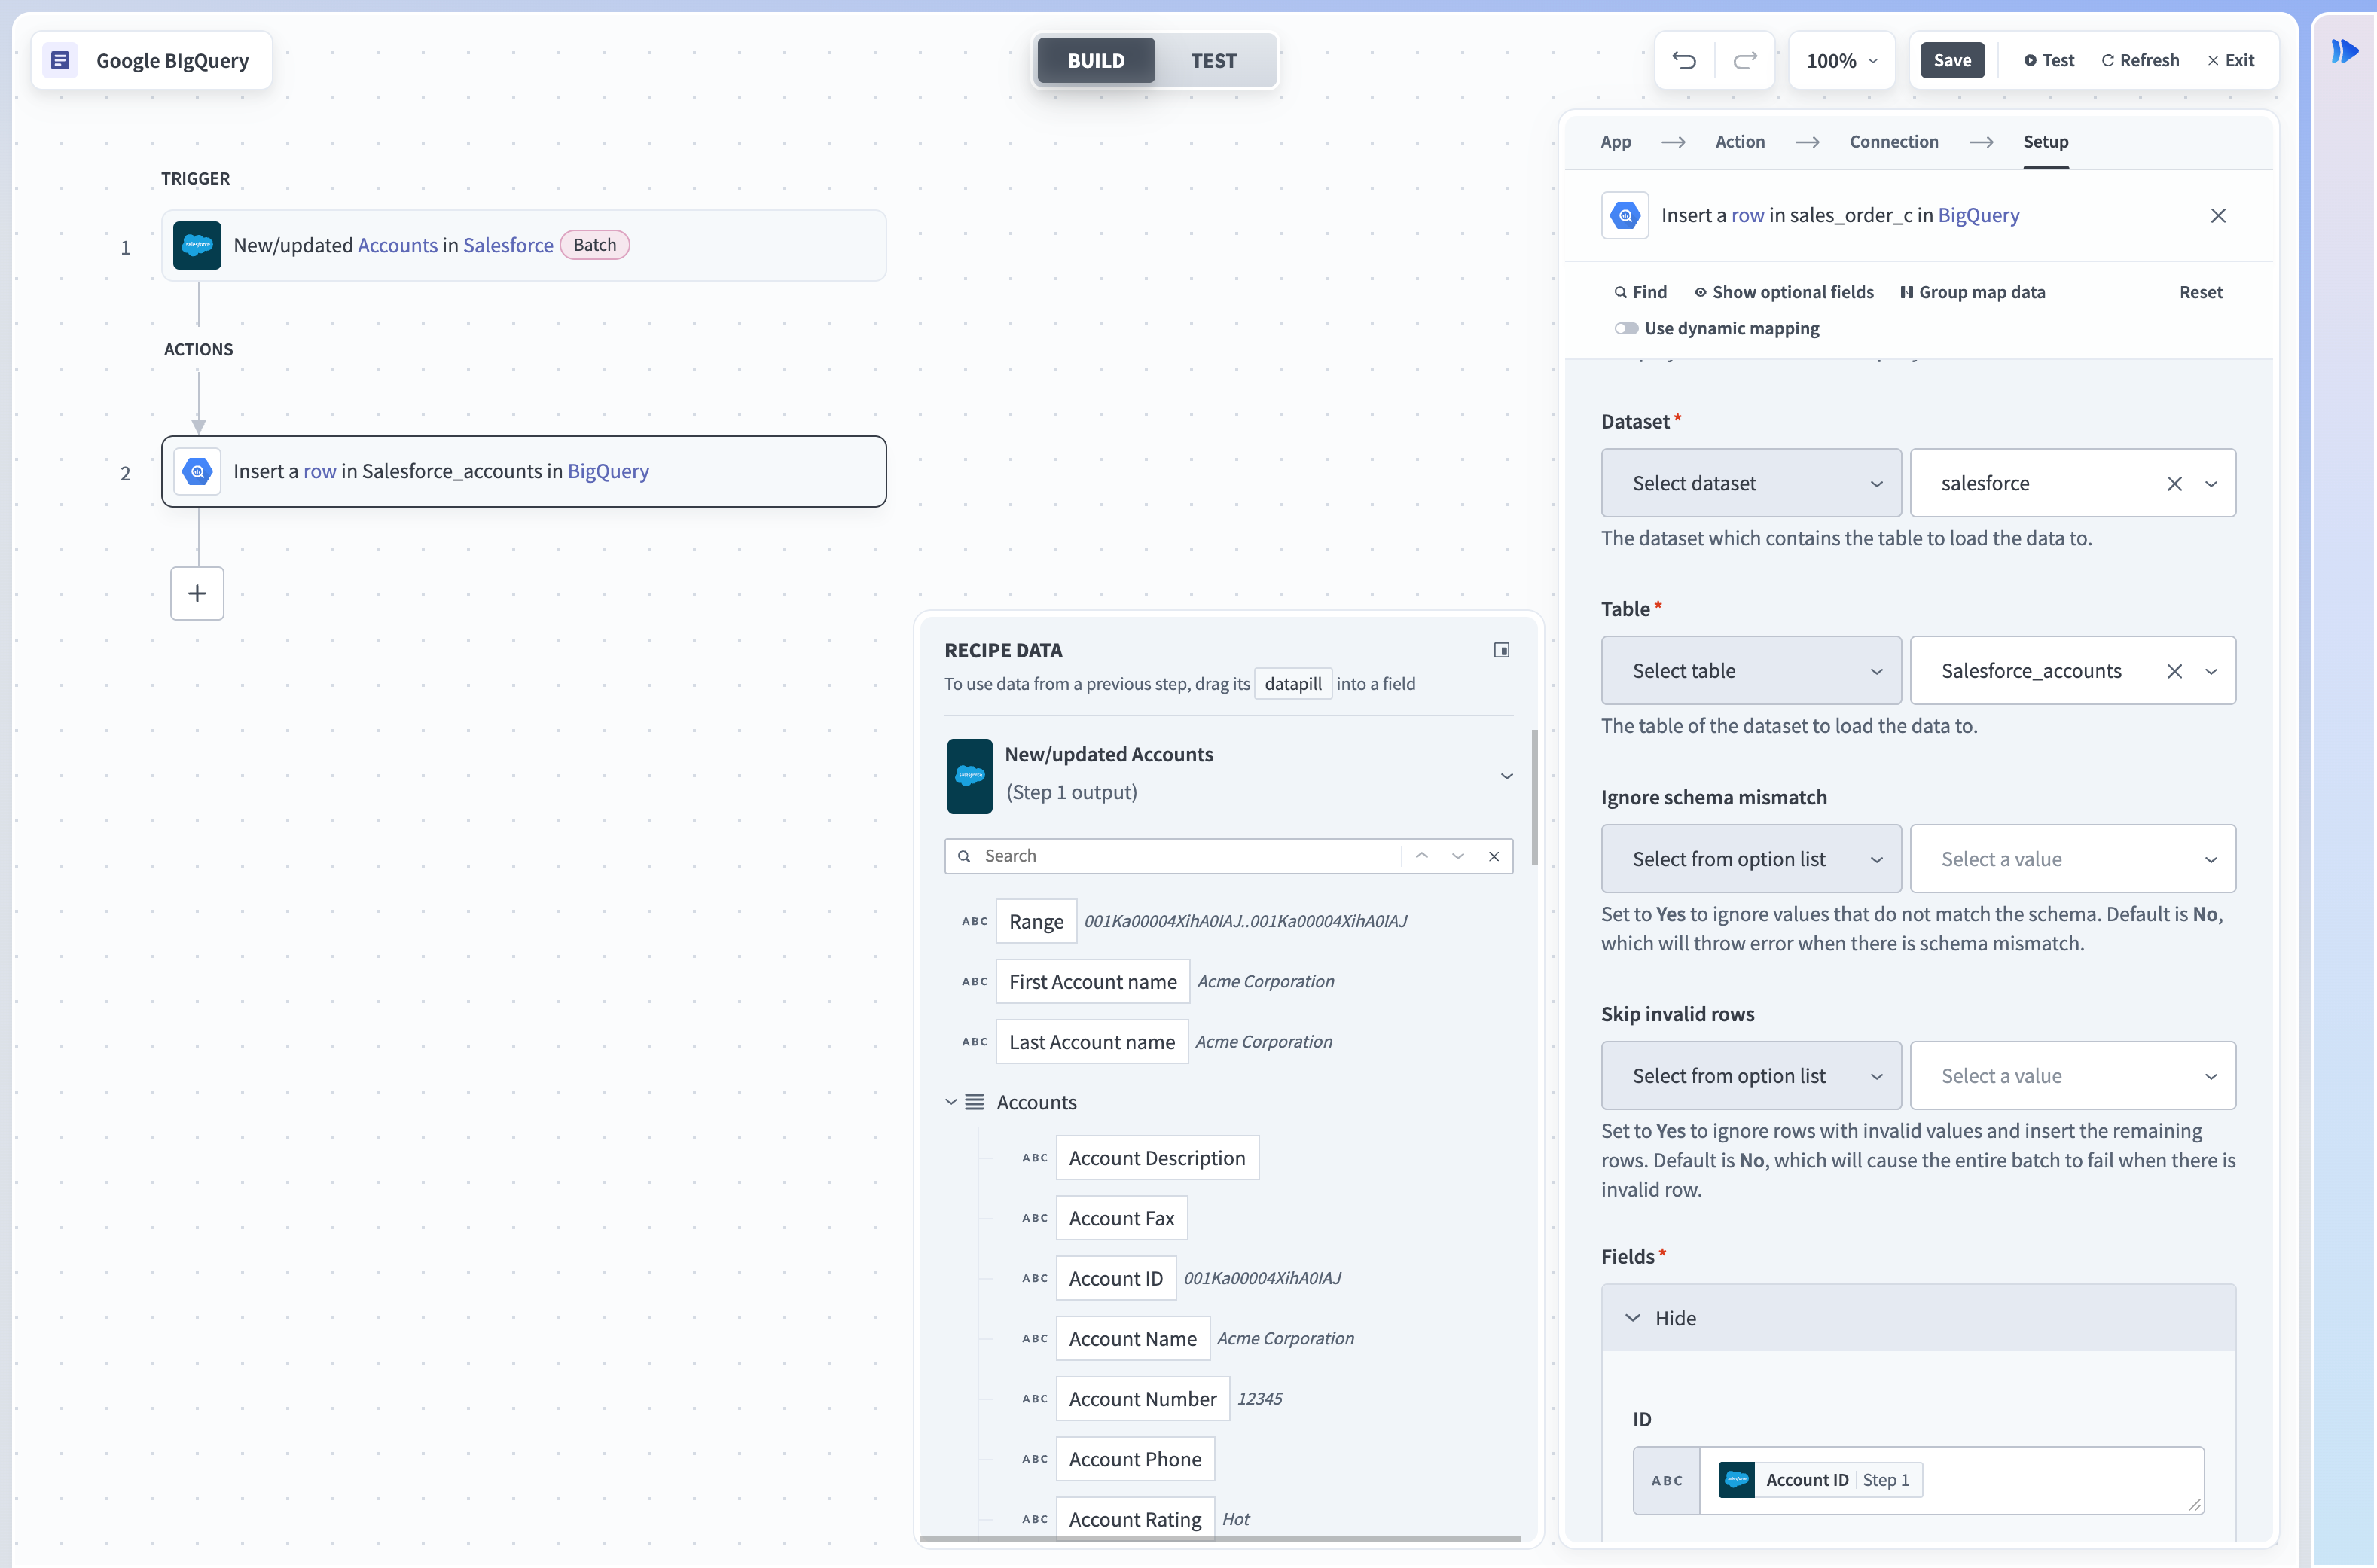
Task: Click the BigQuery icon in the setup panel header
Action: [1625, 215]
